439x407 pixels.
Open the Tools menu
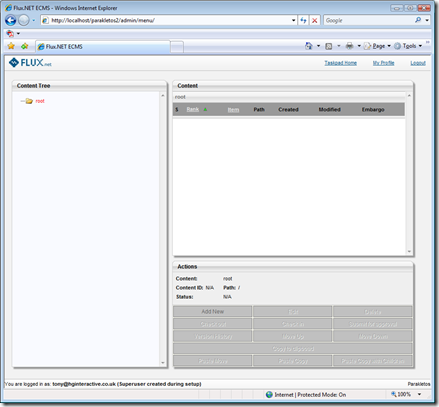408,46
